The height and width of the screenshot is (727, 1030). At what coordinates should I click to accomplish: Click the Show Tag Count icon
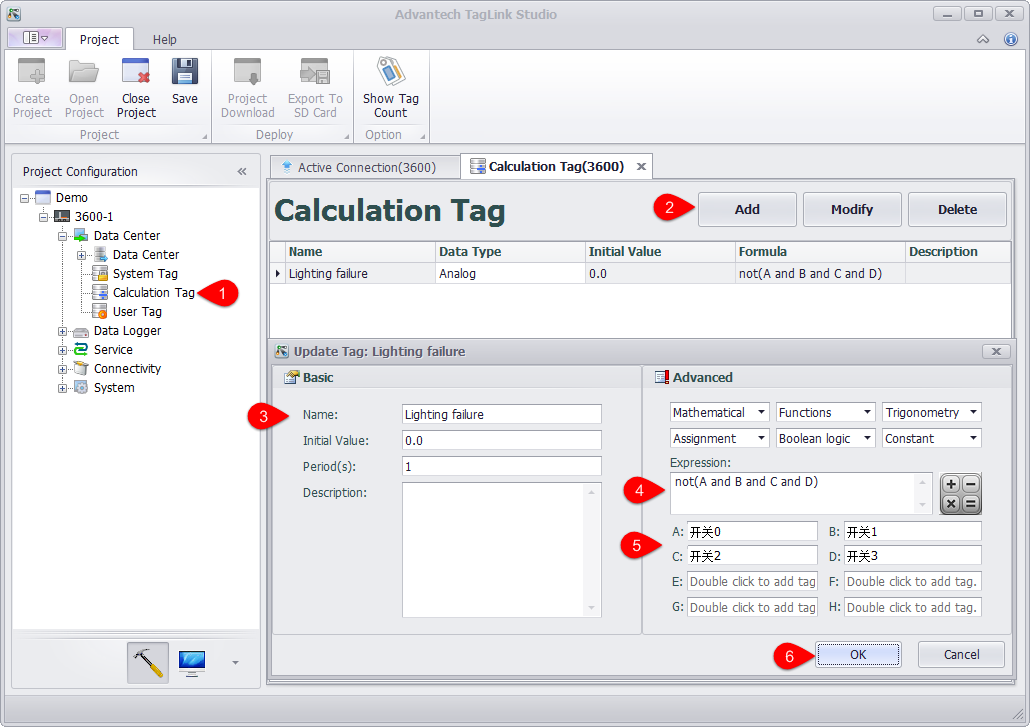tap(390, 74)
